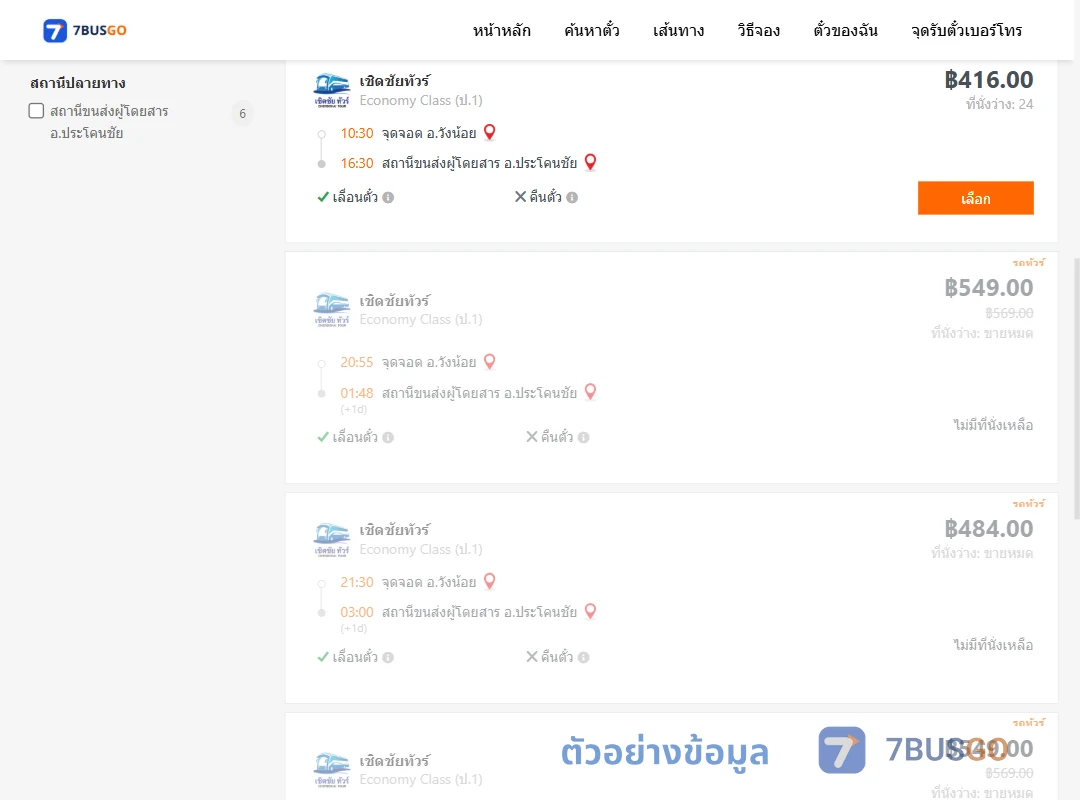Viewport: 1080px width, 800px height.
Task: Open the ตั๋วของฉัน menu item
Action: pos(845,30)
